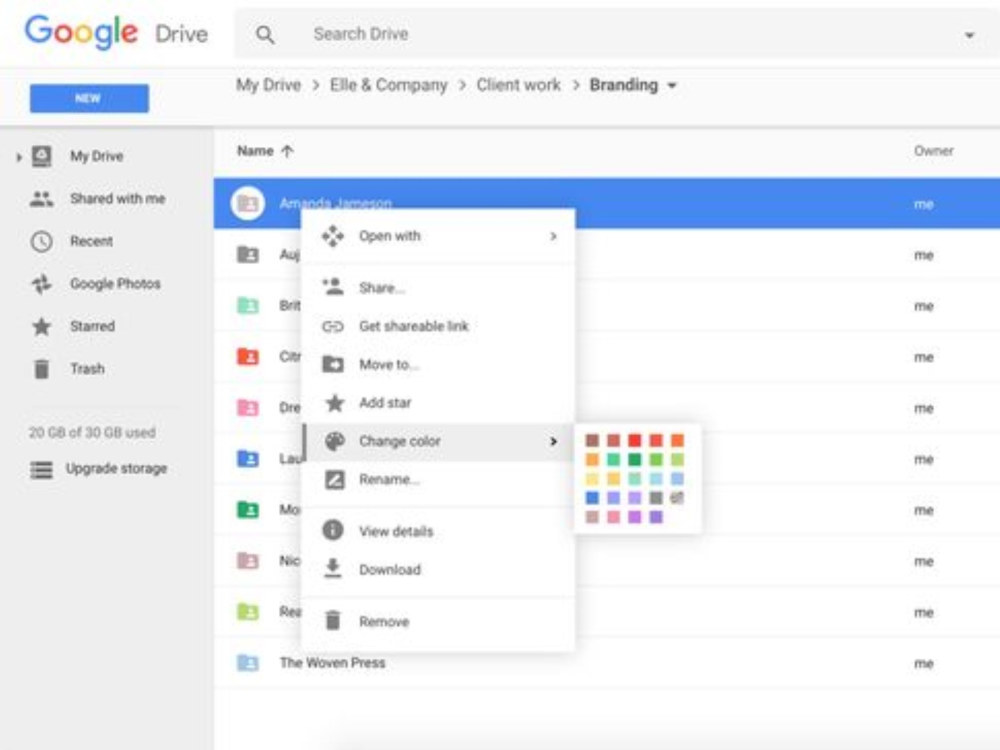Image resolution: width=1000 pixels, height=750 pixels.
Task: Choose Move to... menu entry
Action: [x=438, y=365]
